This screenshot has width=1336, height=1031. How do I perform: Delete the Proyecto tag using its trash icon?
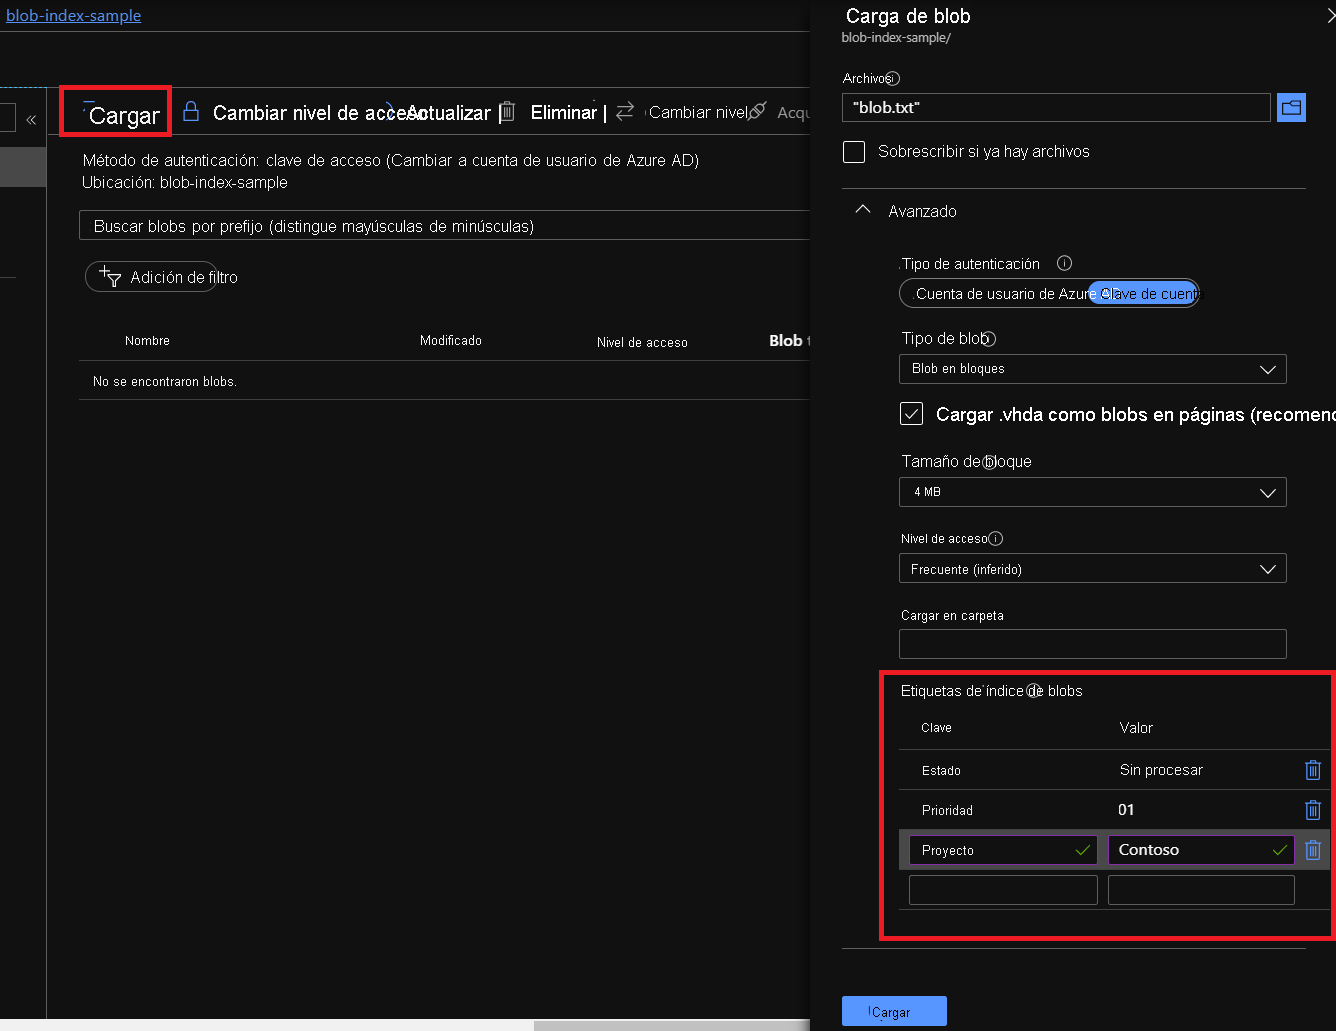1313,850
